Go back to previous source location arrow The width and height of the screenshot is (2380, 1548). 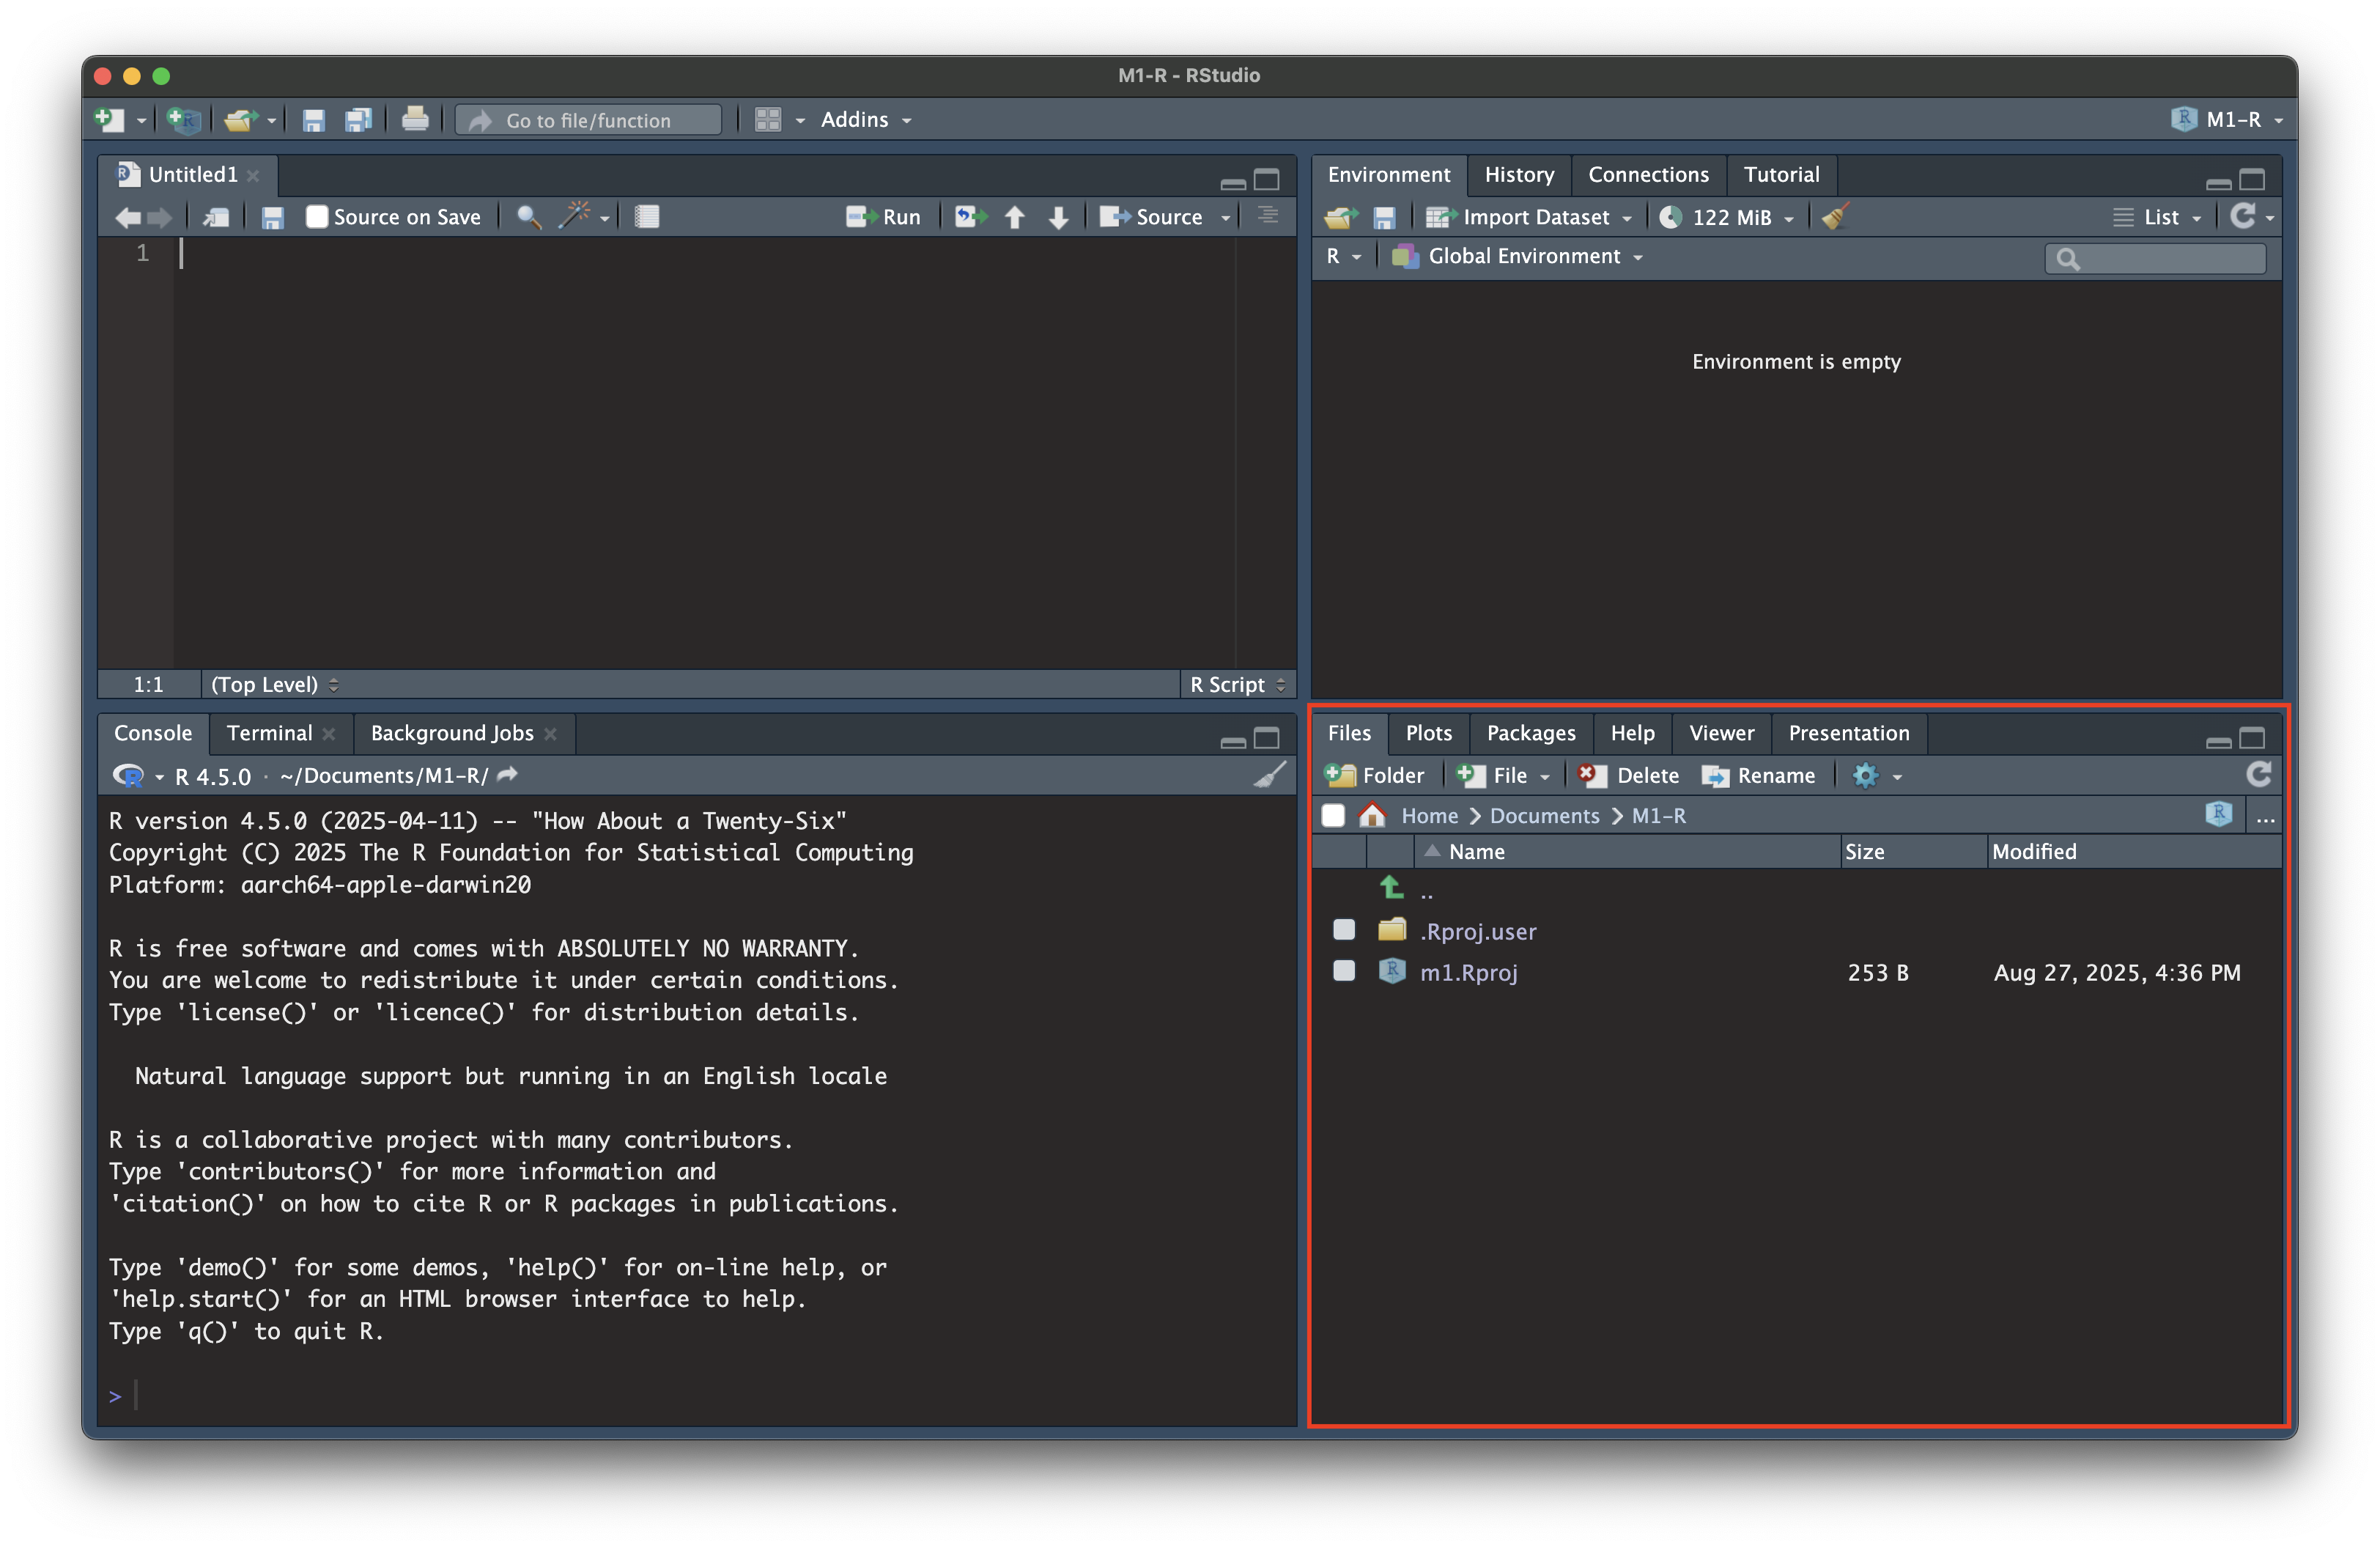(x=128, y=217)
